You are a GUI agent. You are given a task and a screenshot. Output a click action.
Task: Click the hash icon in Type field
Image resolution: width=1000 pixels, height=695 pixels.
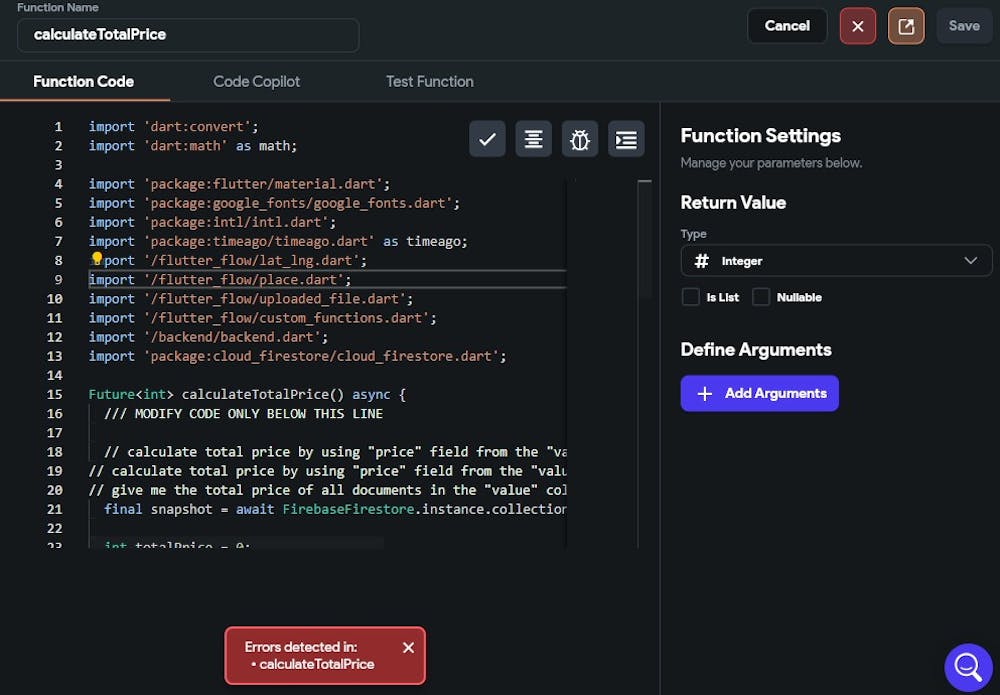click(x=702, y=261)
